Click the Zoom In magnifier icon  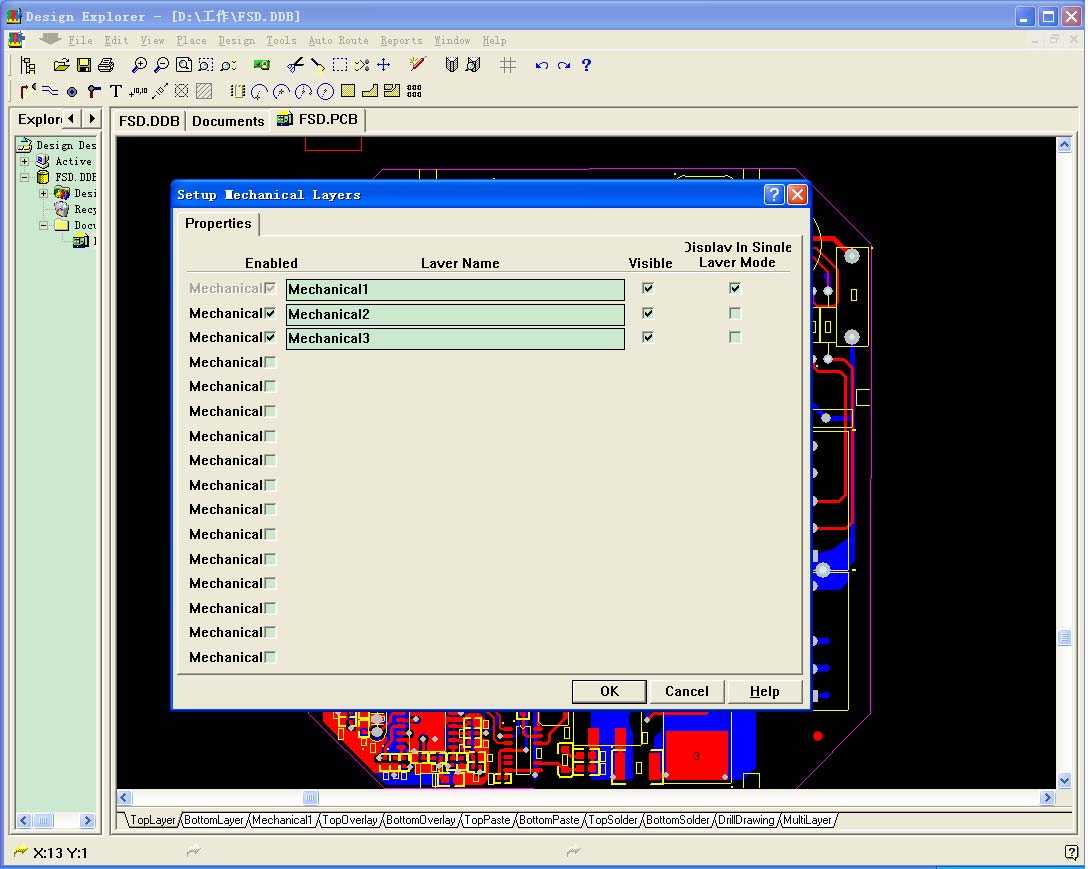coord(139,65)
